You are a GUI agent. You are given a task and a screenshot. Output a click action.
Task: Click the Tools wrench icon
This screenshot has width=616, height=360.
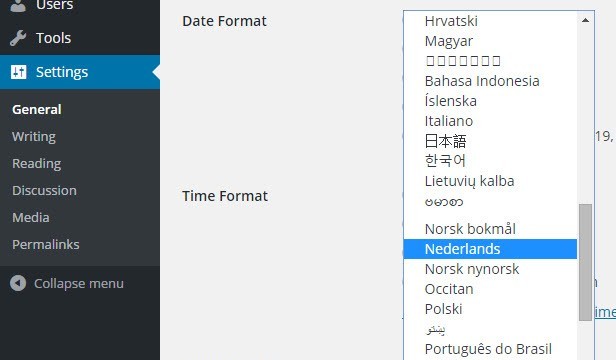point(18,38)
